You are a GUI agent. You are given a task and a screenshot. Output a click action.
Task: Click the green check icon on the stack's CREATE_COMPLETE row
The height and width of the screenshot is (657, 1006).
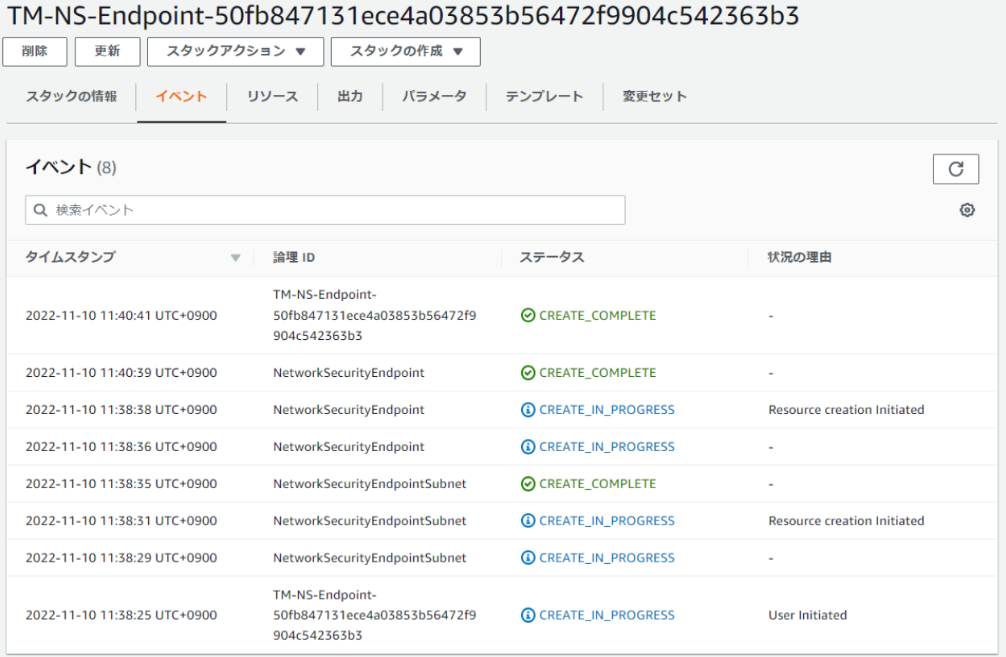pyautogui.click(x=528, y=315)
